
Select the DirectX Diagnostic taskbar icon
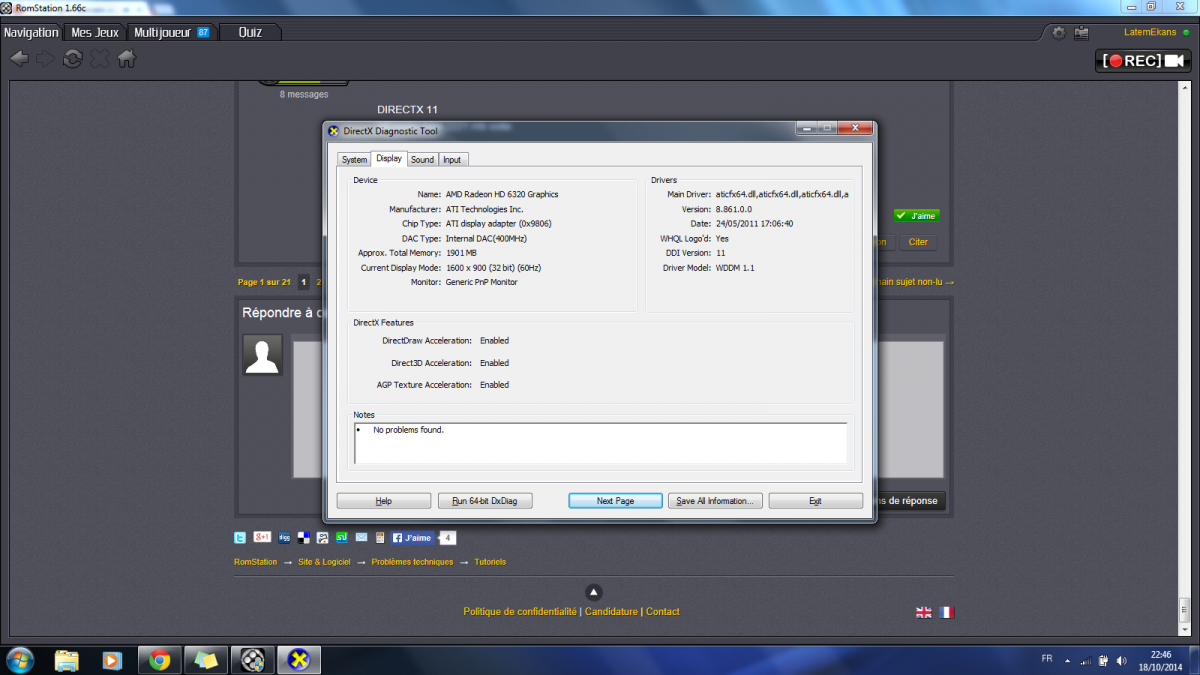click(299, 660)
